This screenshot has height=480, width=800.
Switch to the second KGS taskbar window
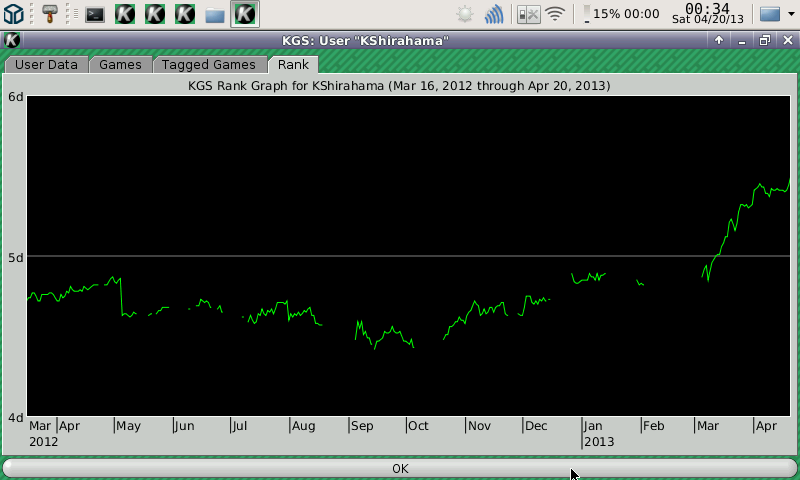tap(155, 14)
